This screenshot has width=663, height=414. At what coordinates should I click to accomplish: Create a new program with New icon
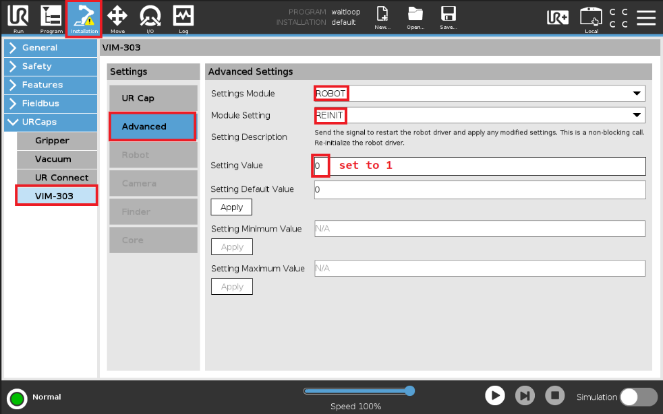382,18
